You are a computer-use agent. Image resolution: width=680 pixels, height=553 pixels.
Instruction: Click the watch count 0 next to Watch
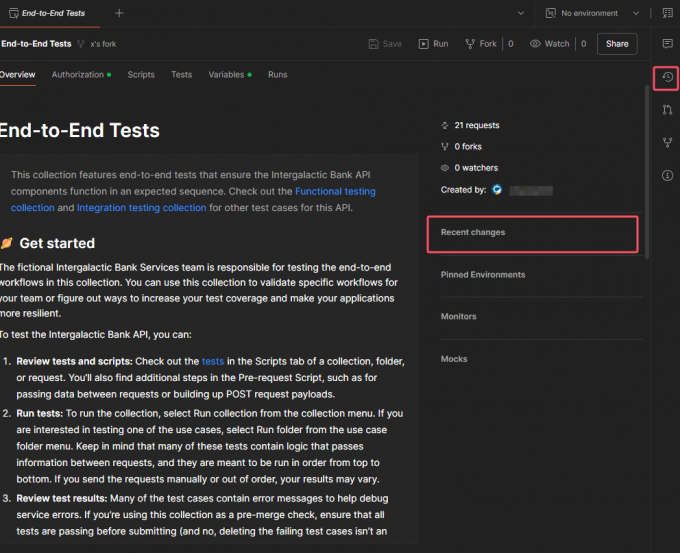click(583, 44)
